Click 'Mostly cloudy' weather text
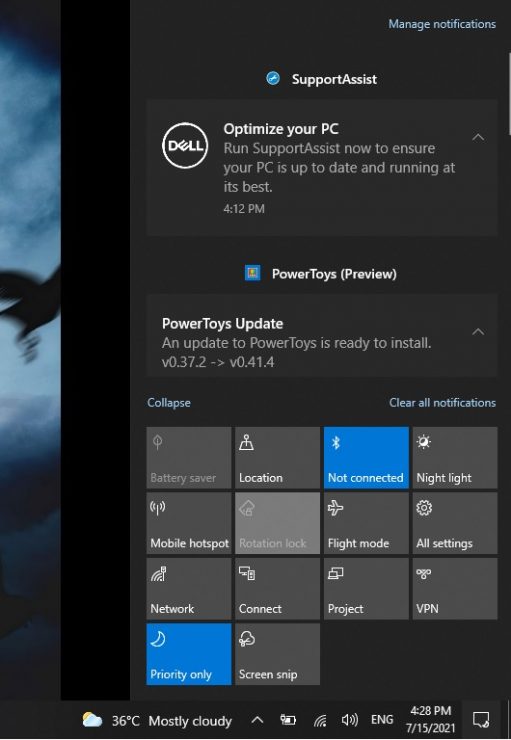 190,721
